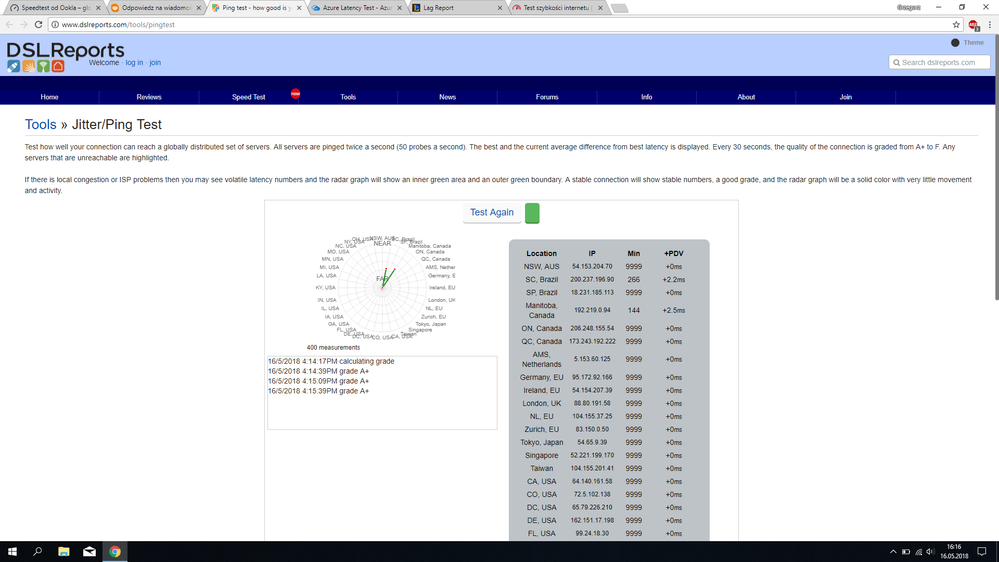Image resolution: width=999 pixels, height=562 pixels.
Task: Follow the Tools breadcrumb link
Action: (x=40, y=125)
